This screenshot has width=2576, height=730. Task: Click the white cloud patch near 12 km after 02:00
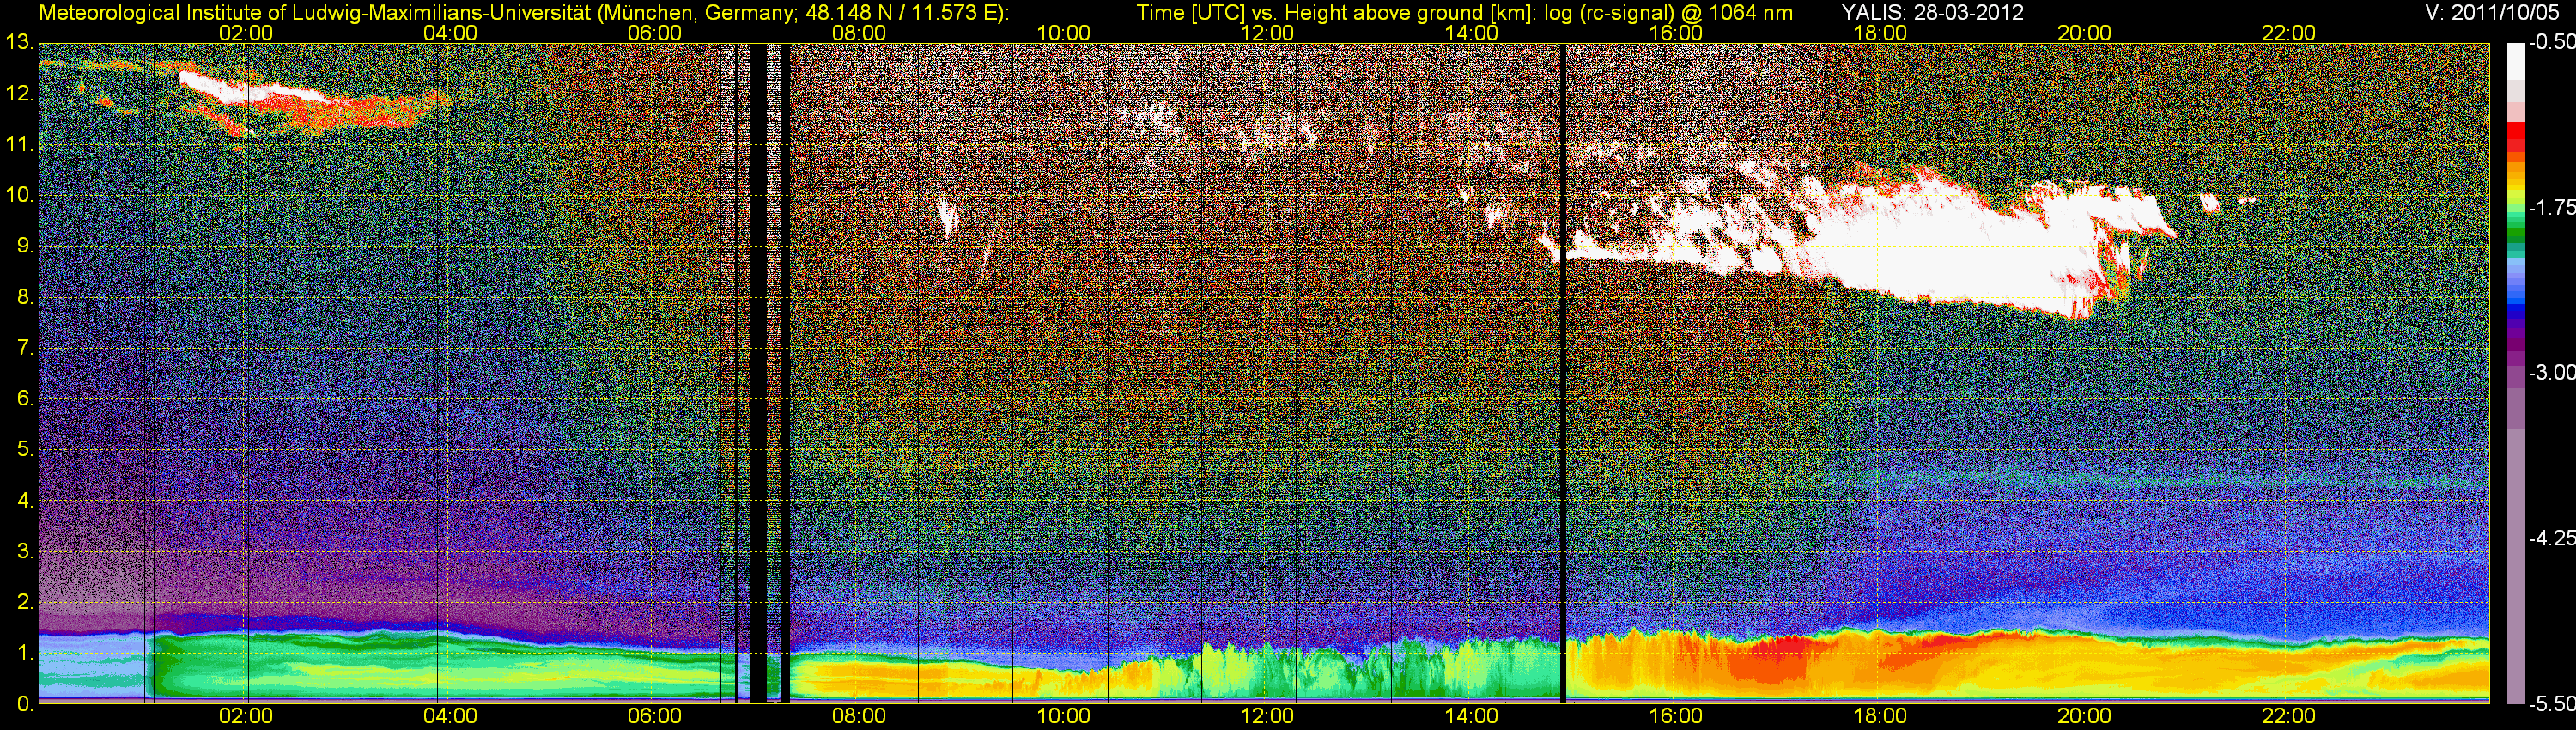[x=255, y=89]
